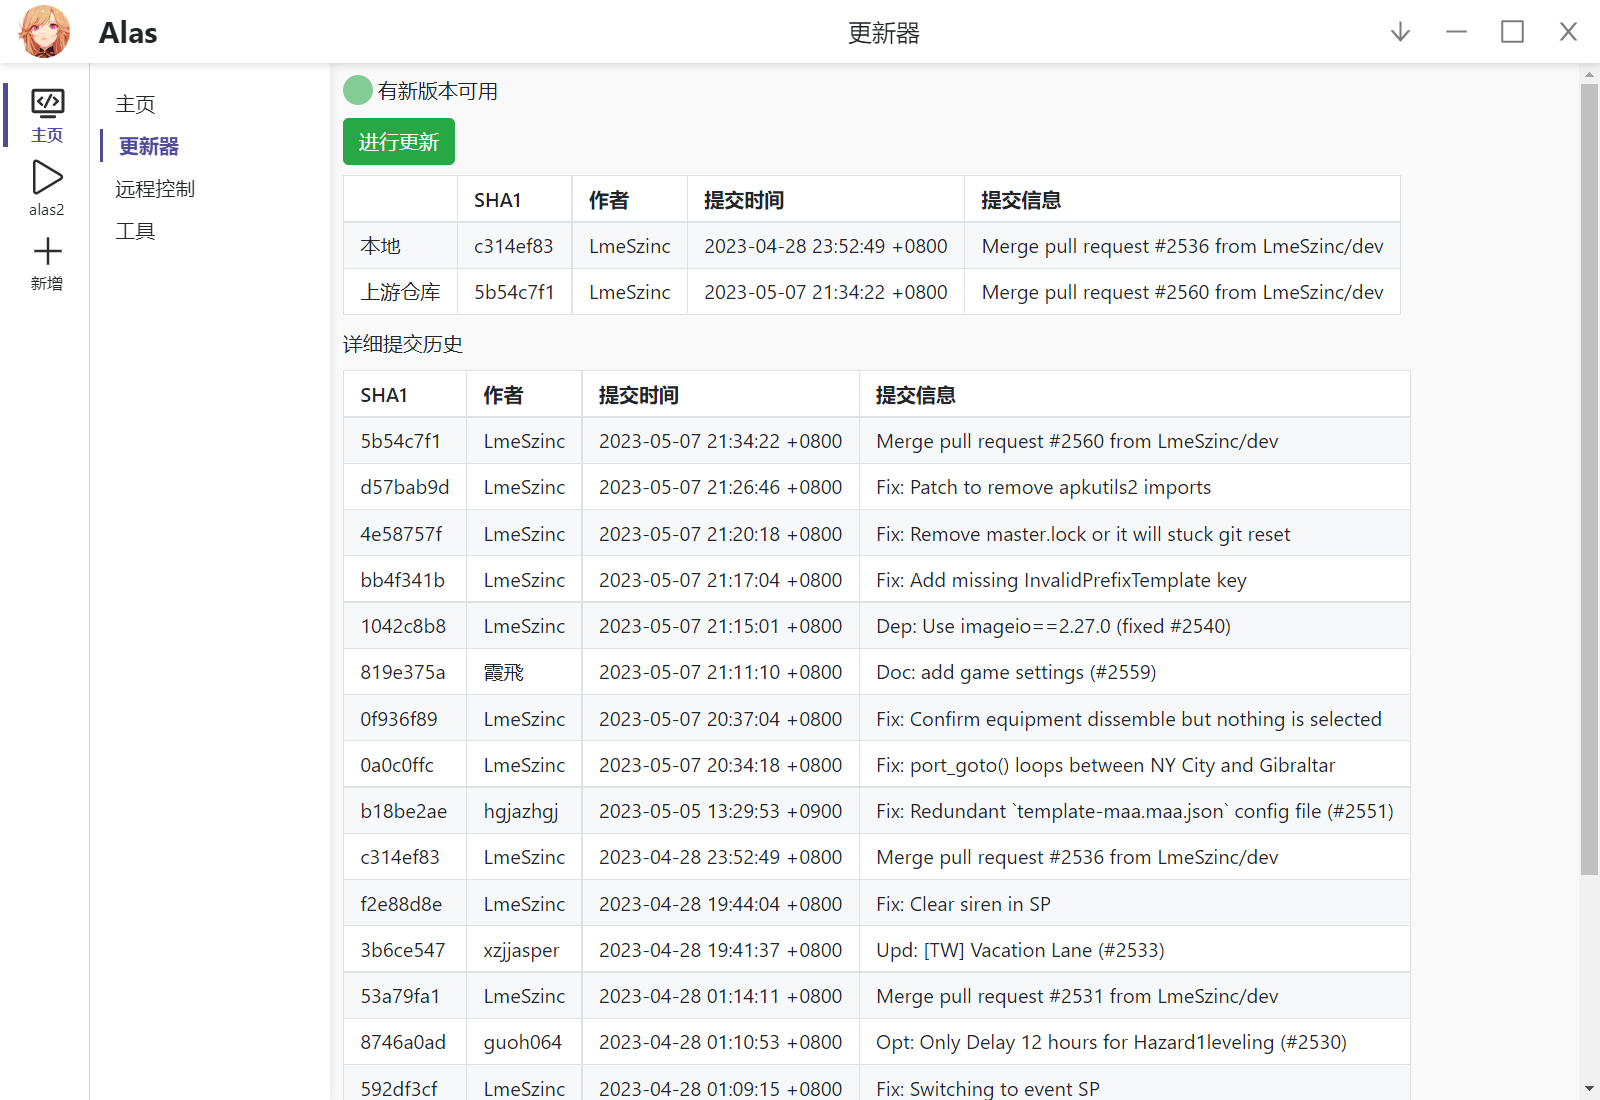Click the 新增 plus icon to add instance

point(46,253)
